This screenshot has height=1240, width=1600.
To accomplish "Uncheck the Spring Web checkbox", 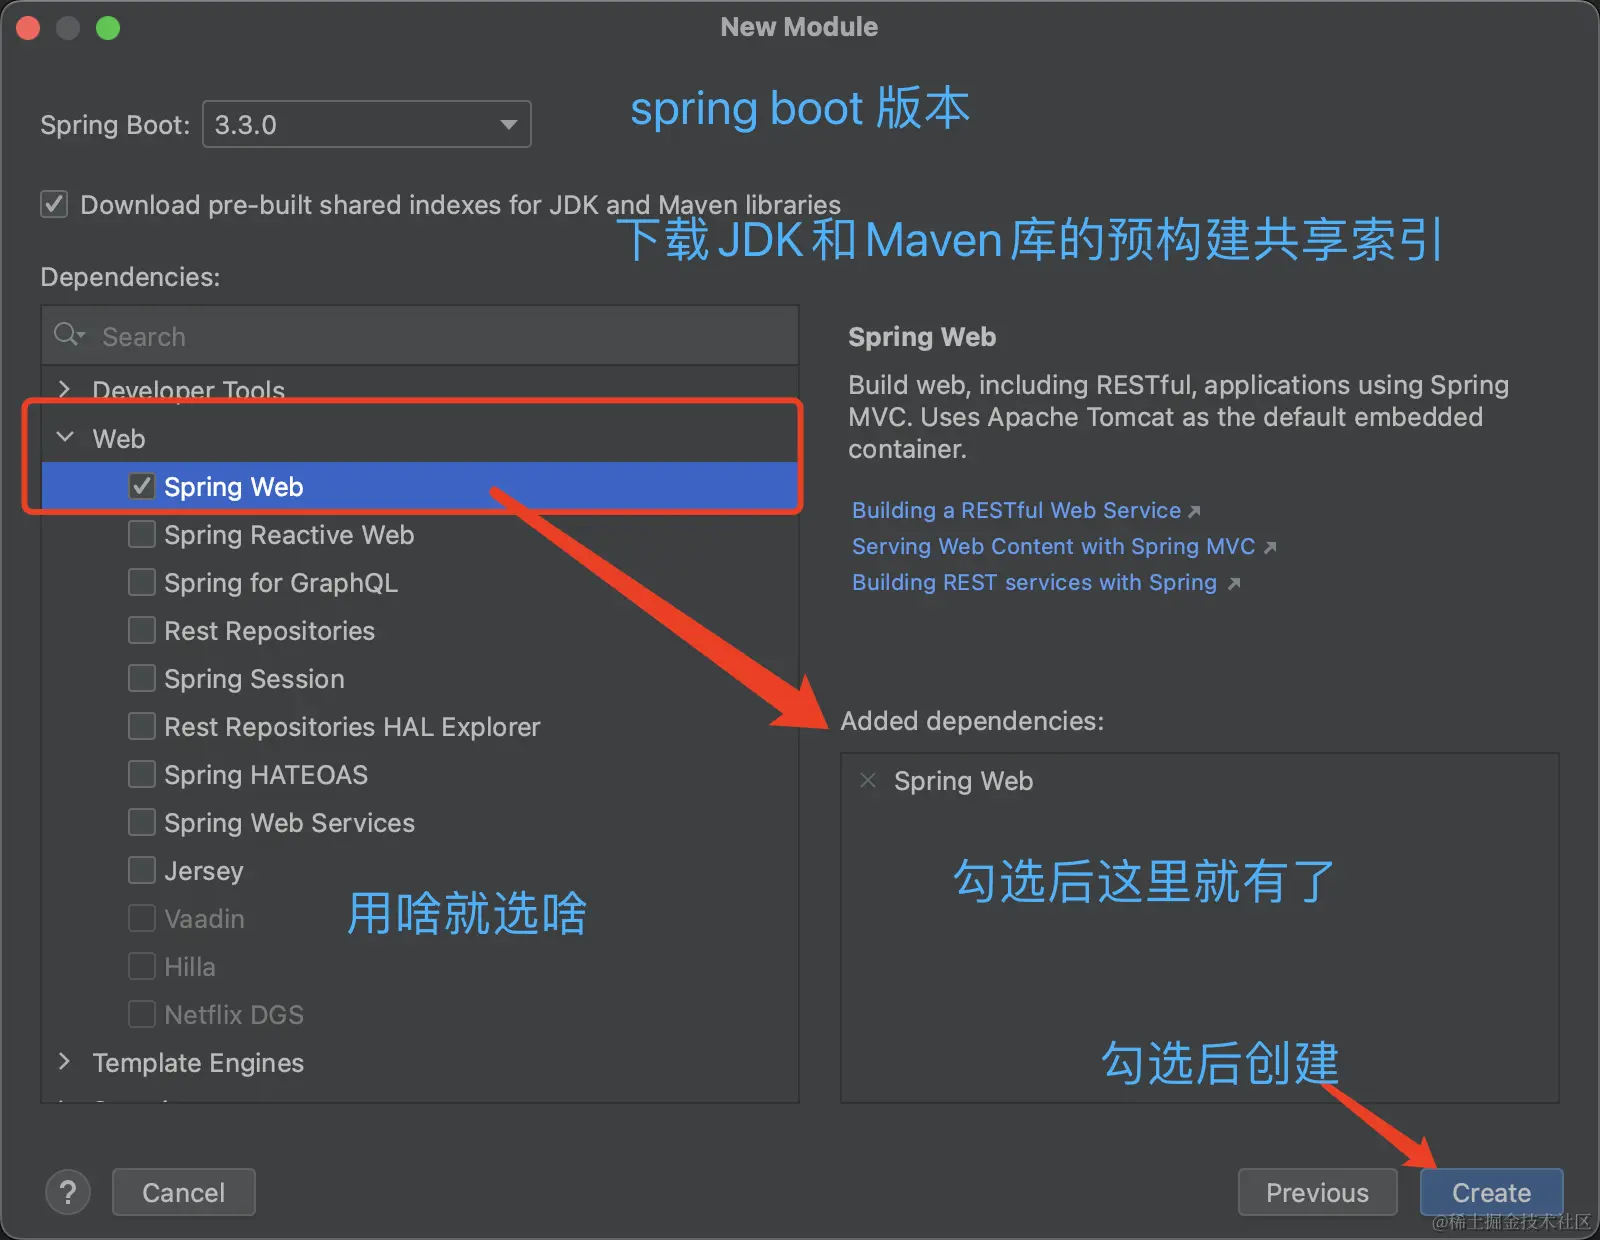I will click(x=142, y=486).
